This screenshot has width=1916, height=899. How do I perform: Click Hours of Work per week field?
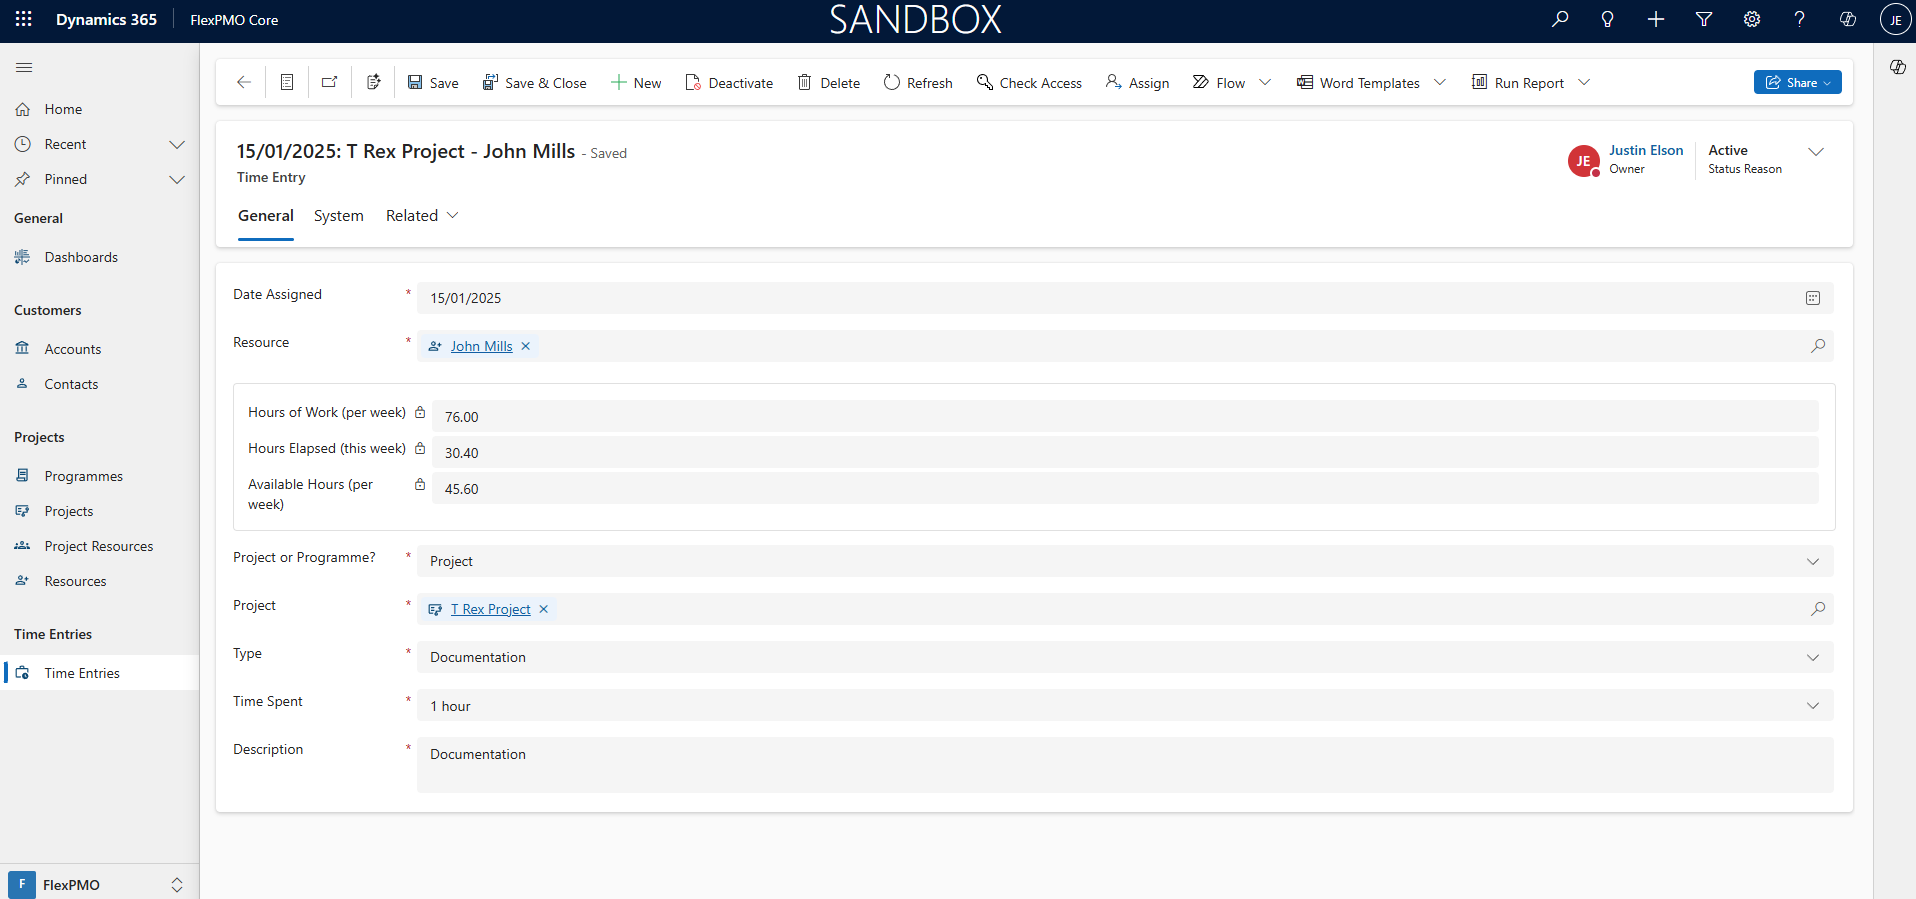pyautogui.click(x=1125, y=416)
